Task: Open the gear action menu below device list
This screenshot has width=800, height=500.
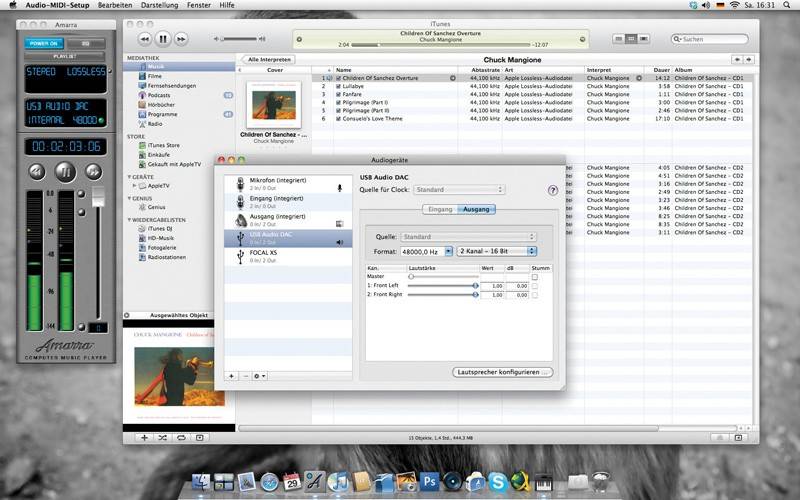Action: (x=260, y=376)
